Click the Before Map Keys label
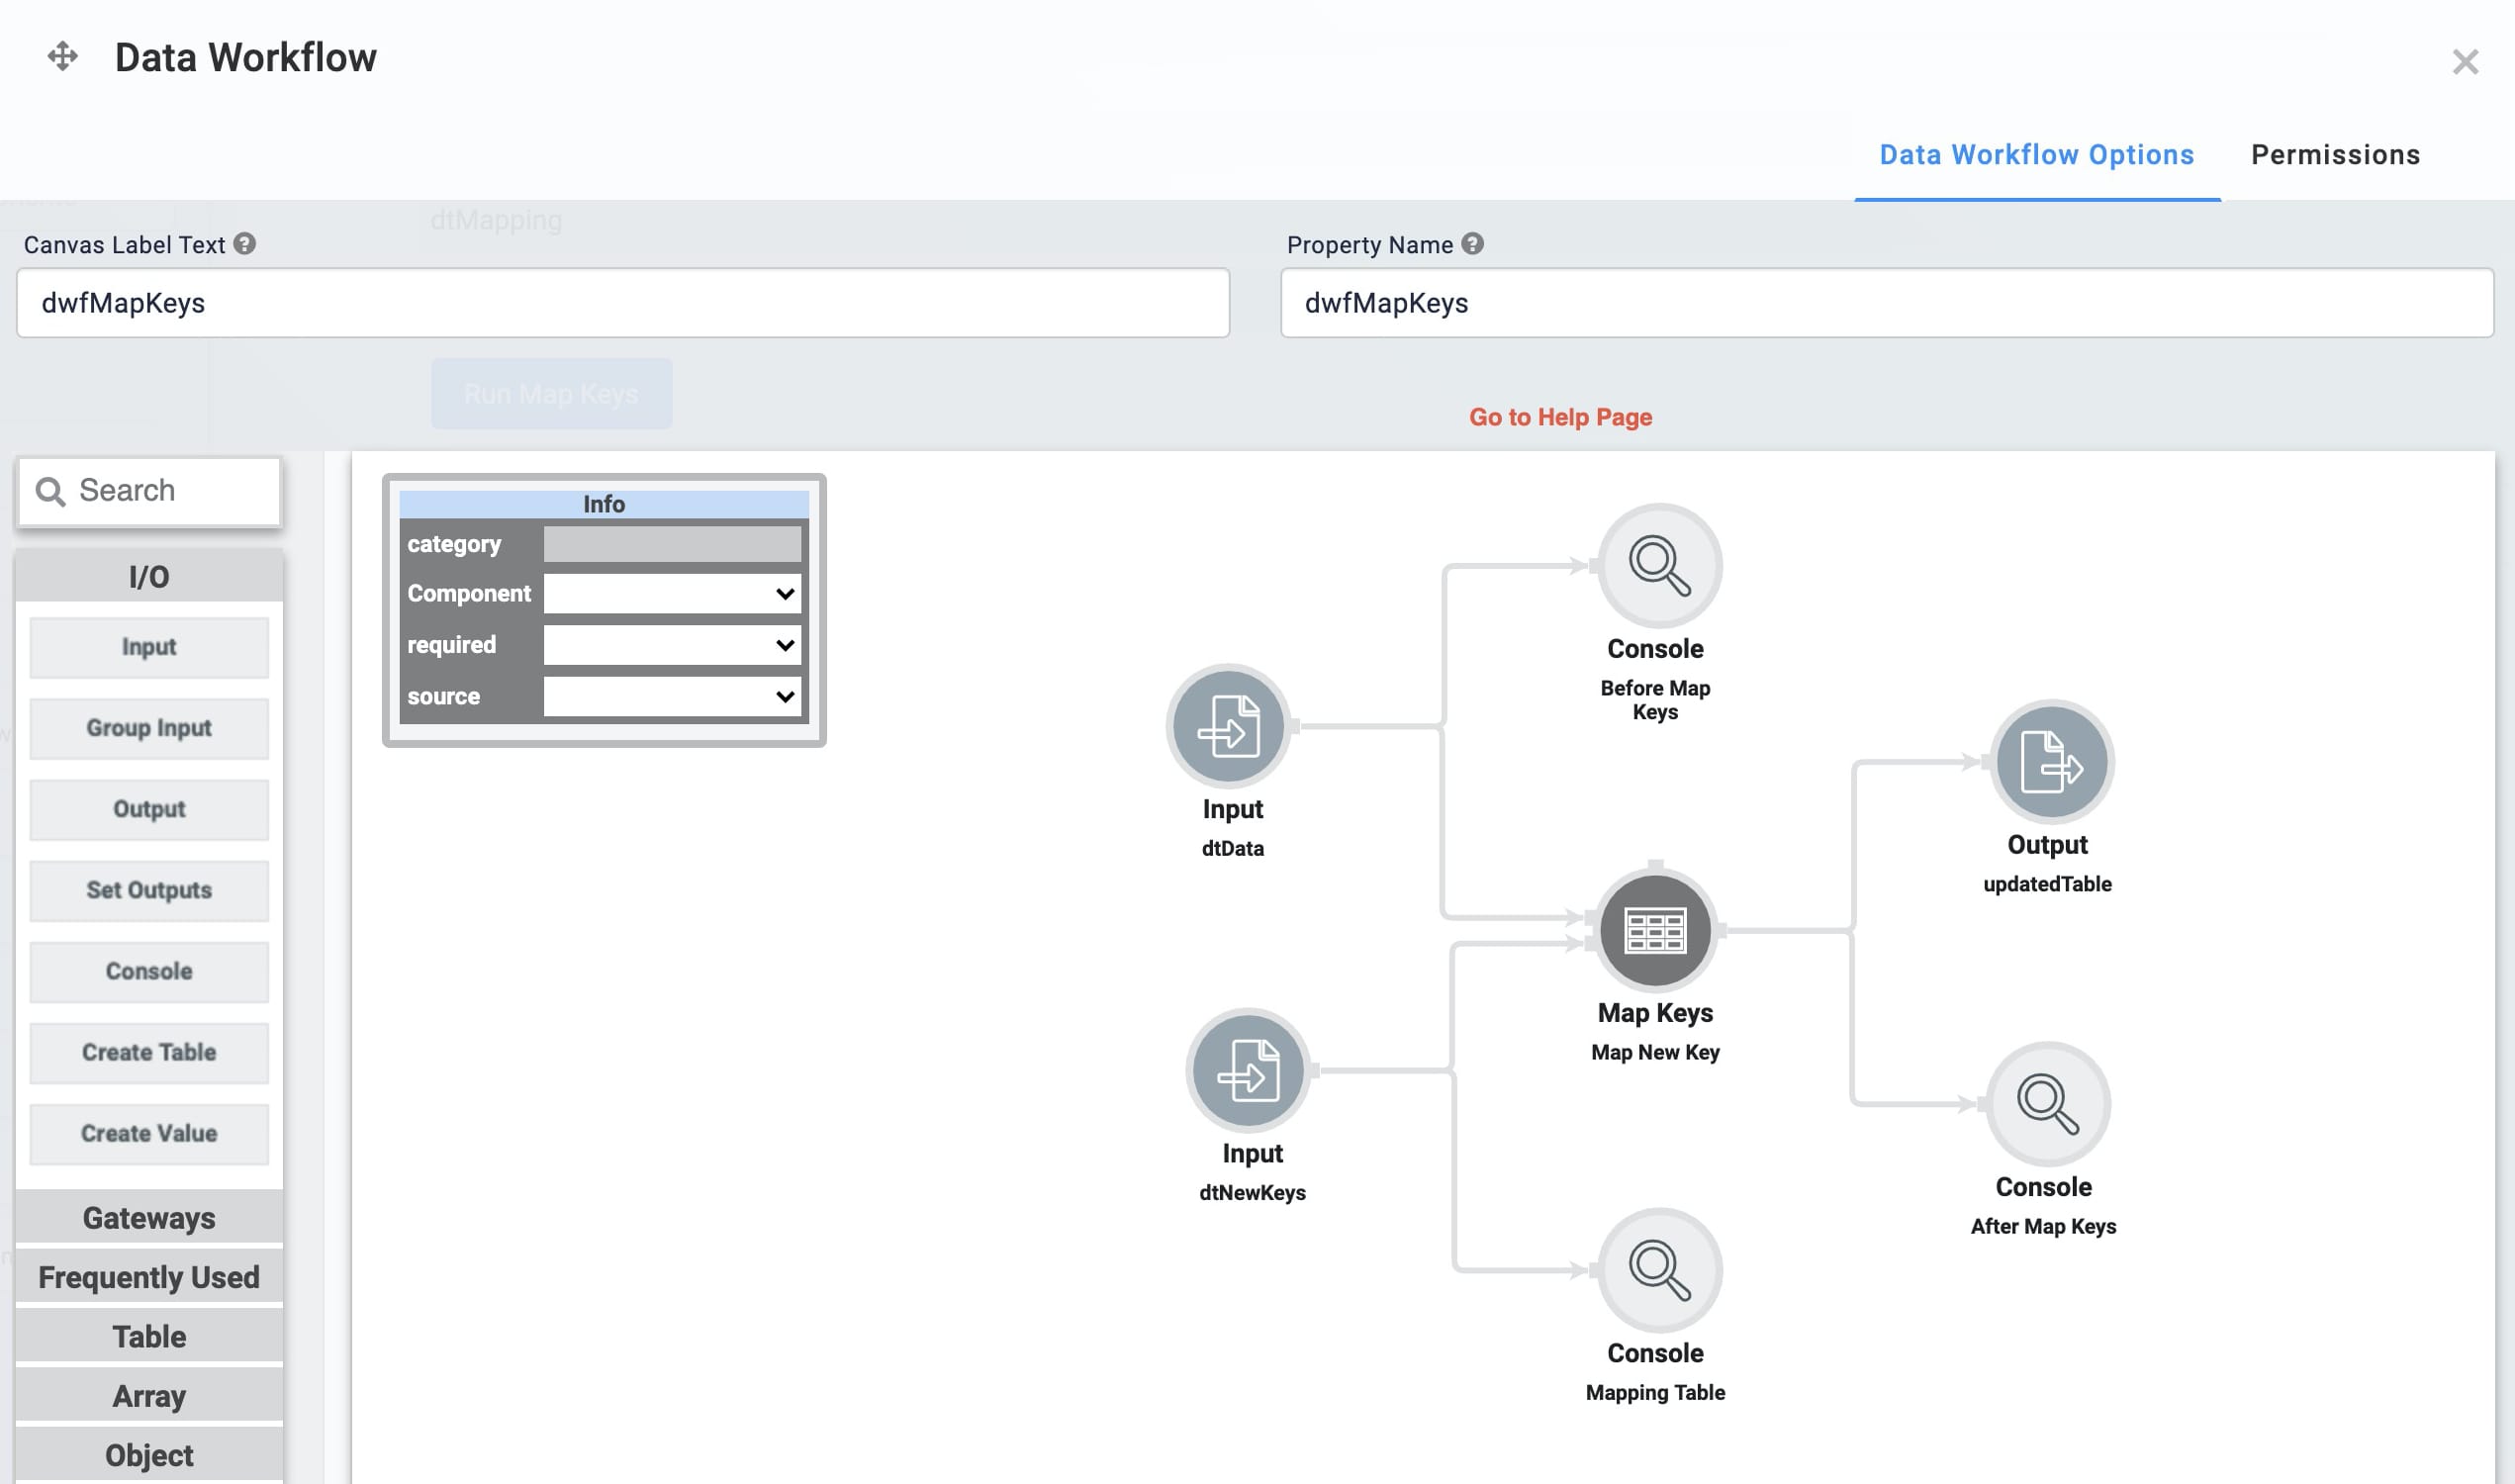This screenshot has width=2515, height=1484. pyautogui.click(x=1655, y=700)
